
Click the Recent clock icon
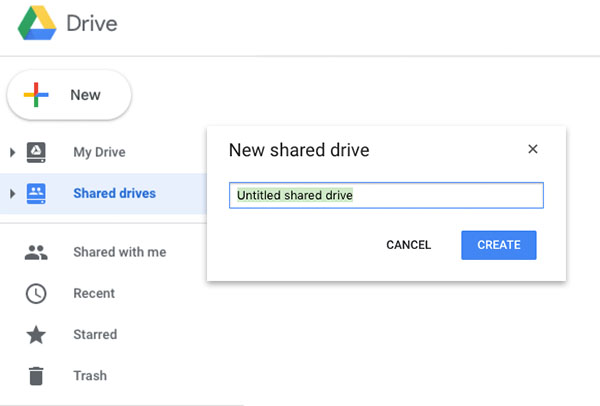[x=36, y=293]
